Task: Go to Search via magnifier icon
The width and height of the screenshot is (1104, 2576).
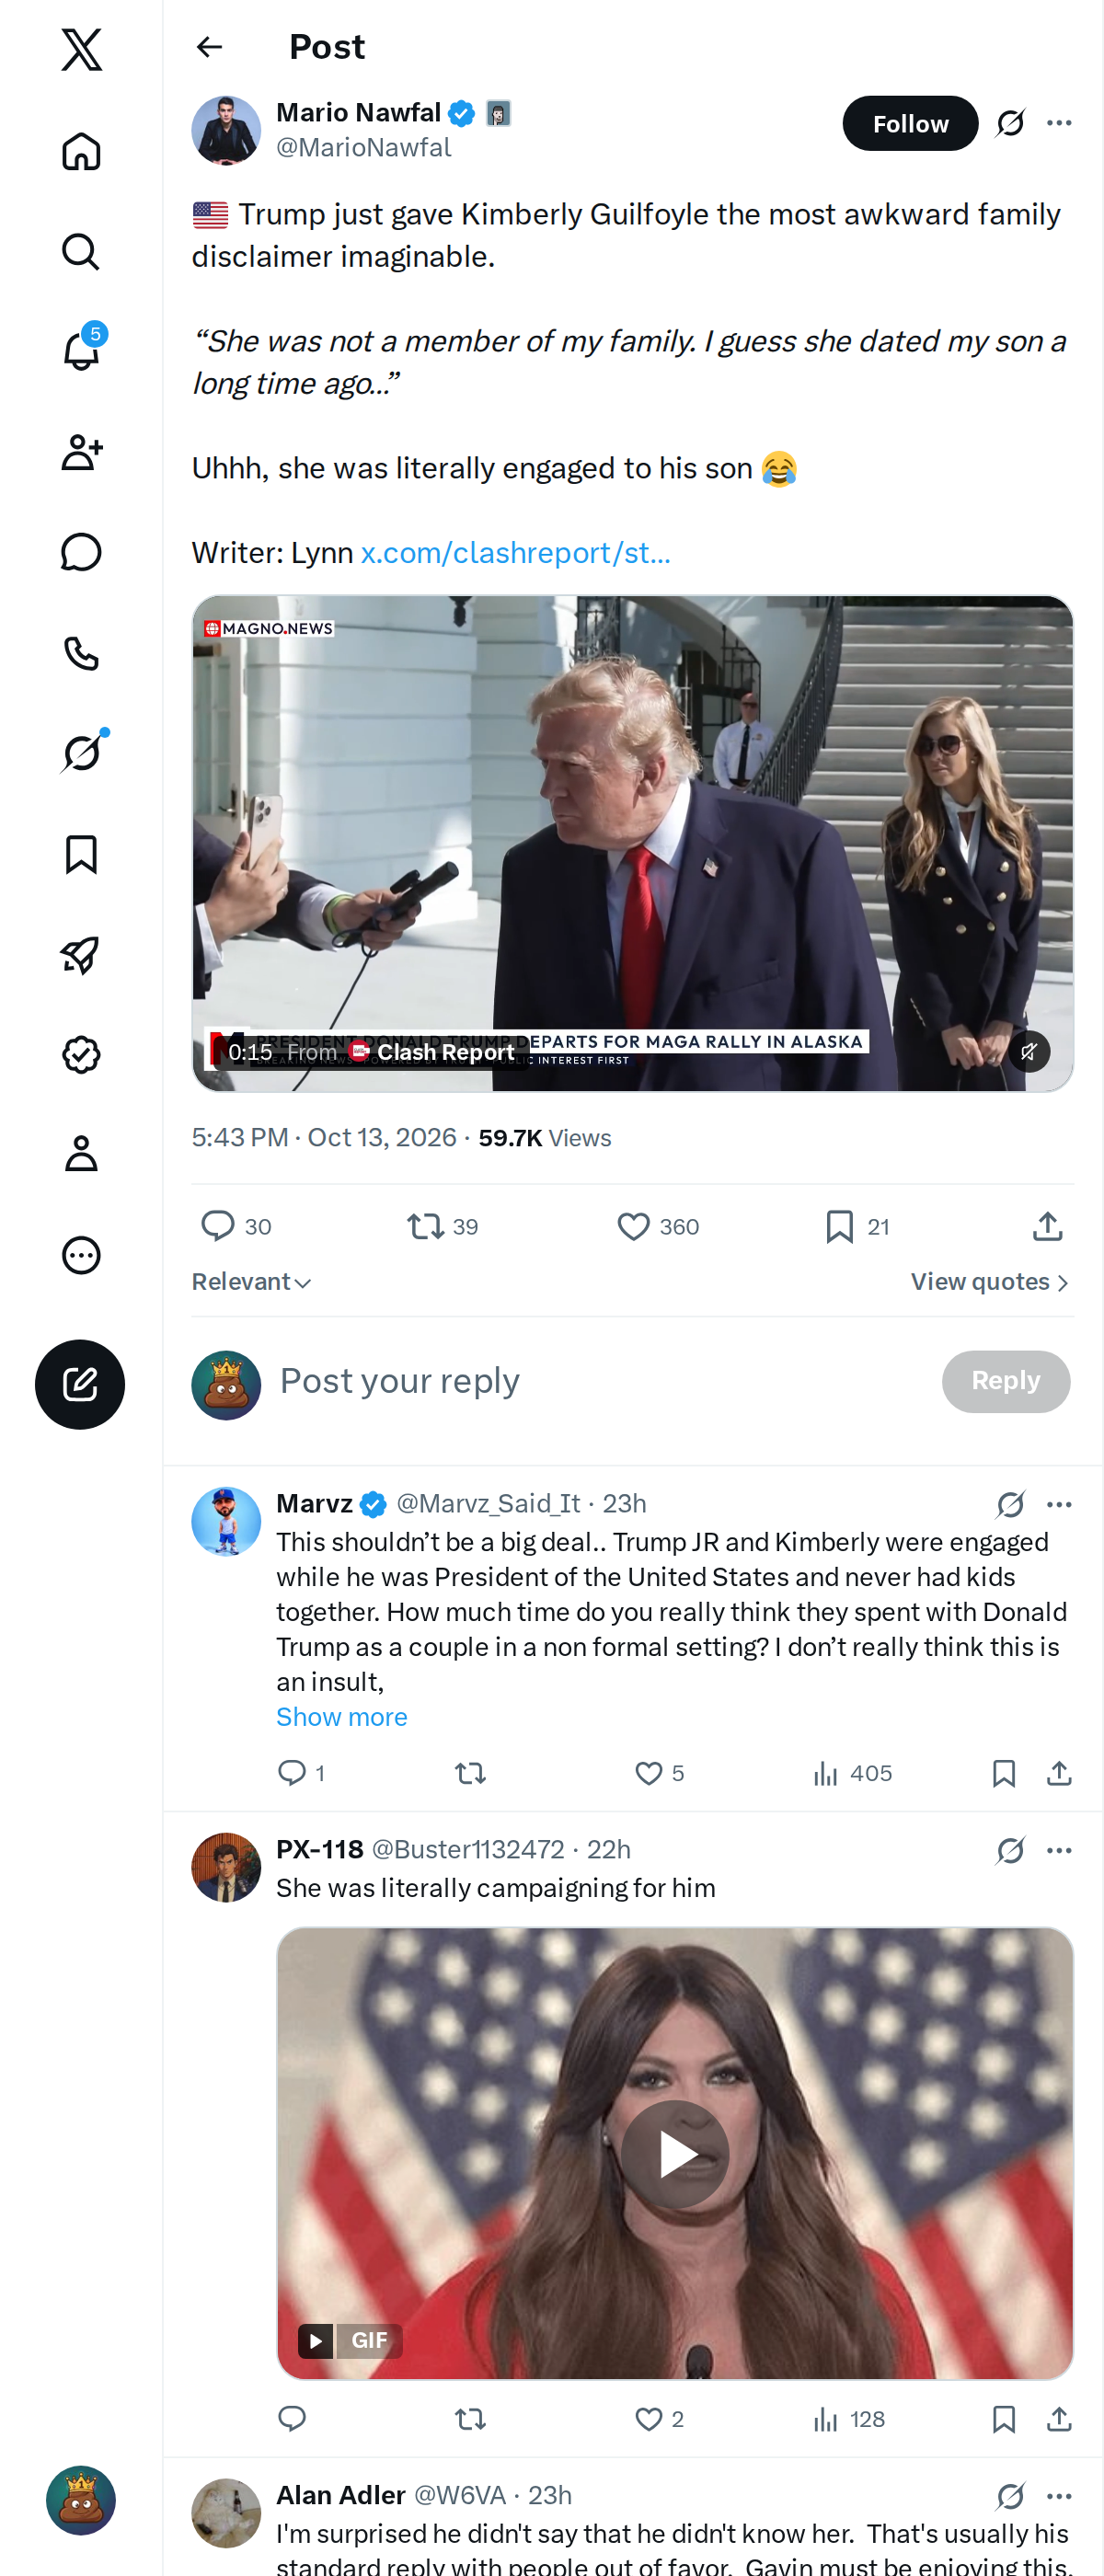Action: coord(81,251)
